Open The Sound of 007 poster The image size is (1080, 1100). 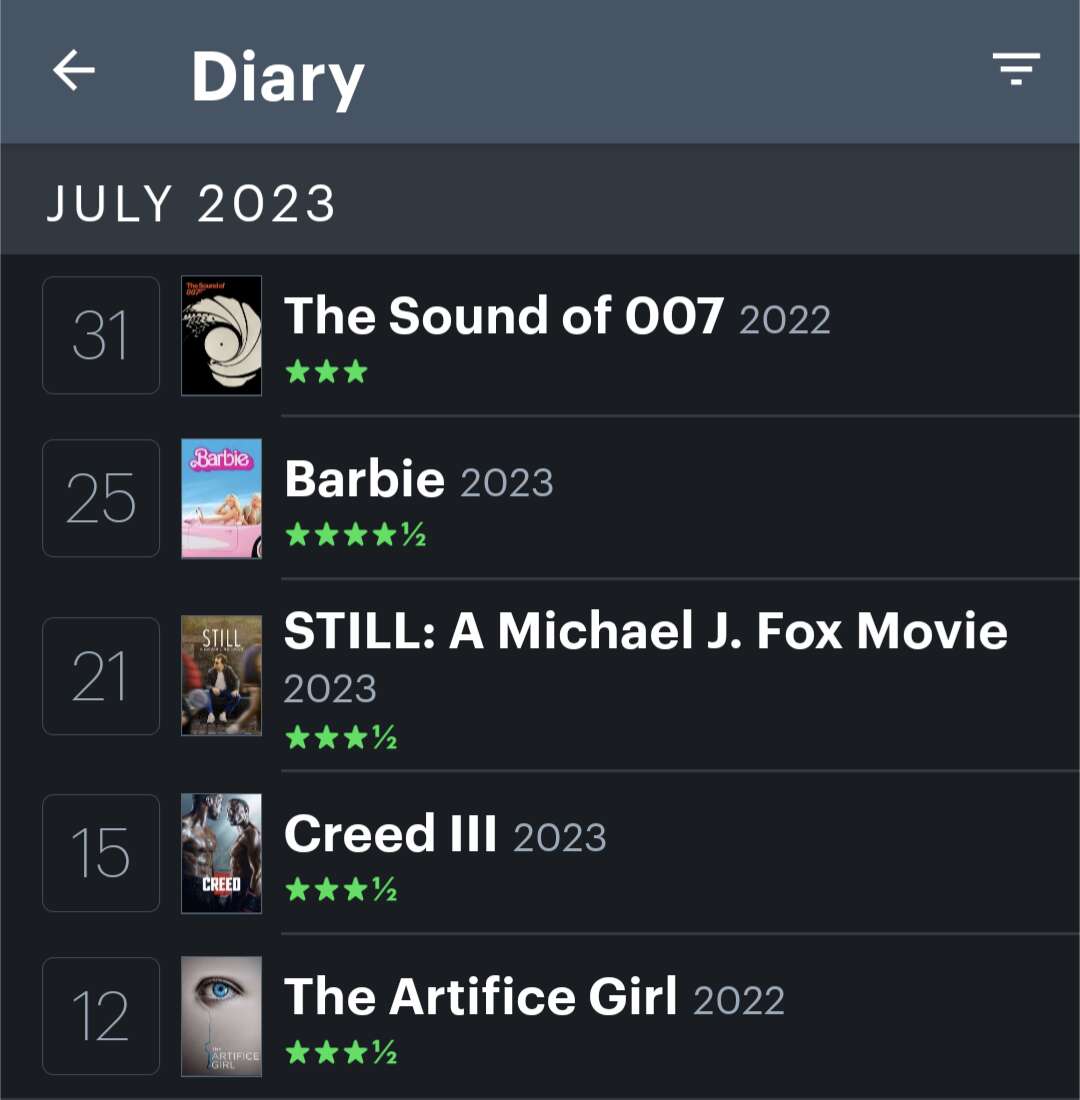[x=221, y=336]
